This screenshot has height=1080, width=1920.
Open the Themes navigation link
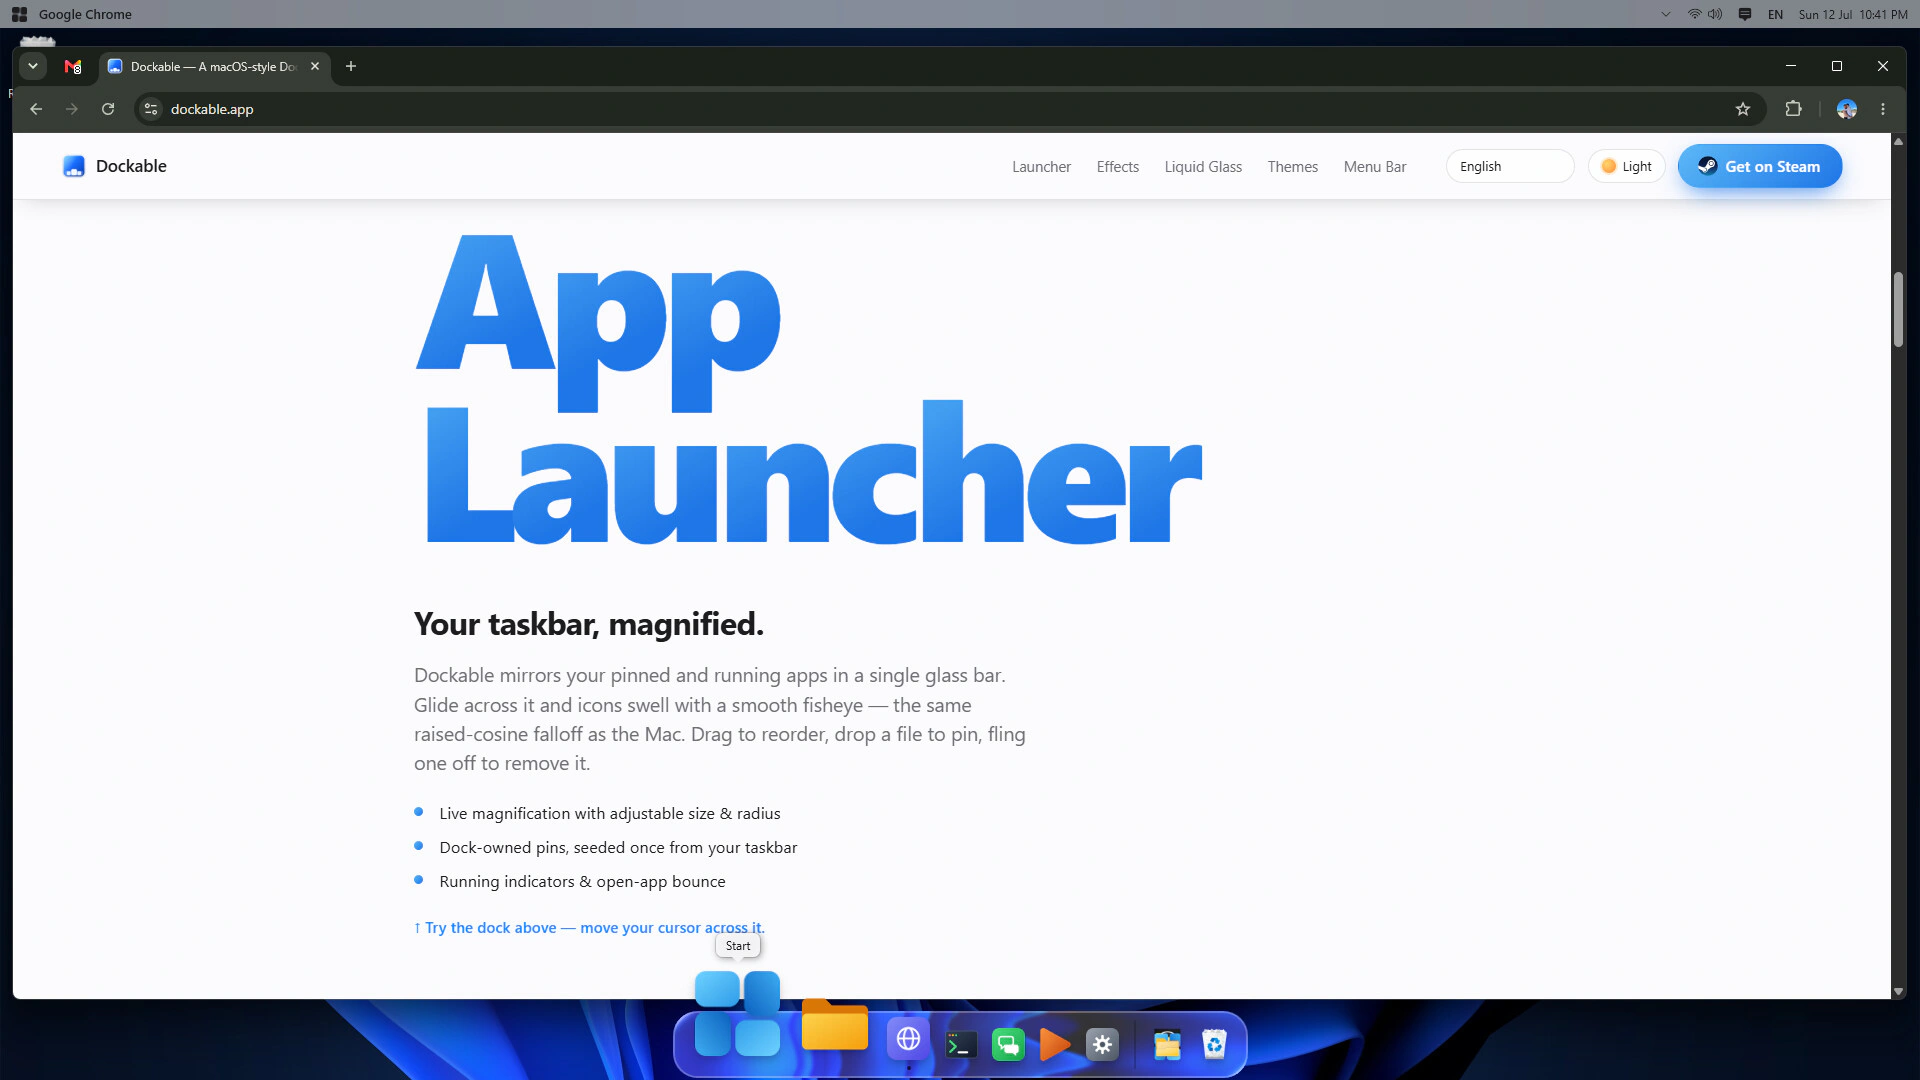click(x=1292, y=166)
